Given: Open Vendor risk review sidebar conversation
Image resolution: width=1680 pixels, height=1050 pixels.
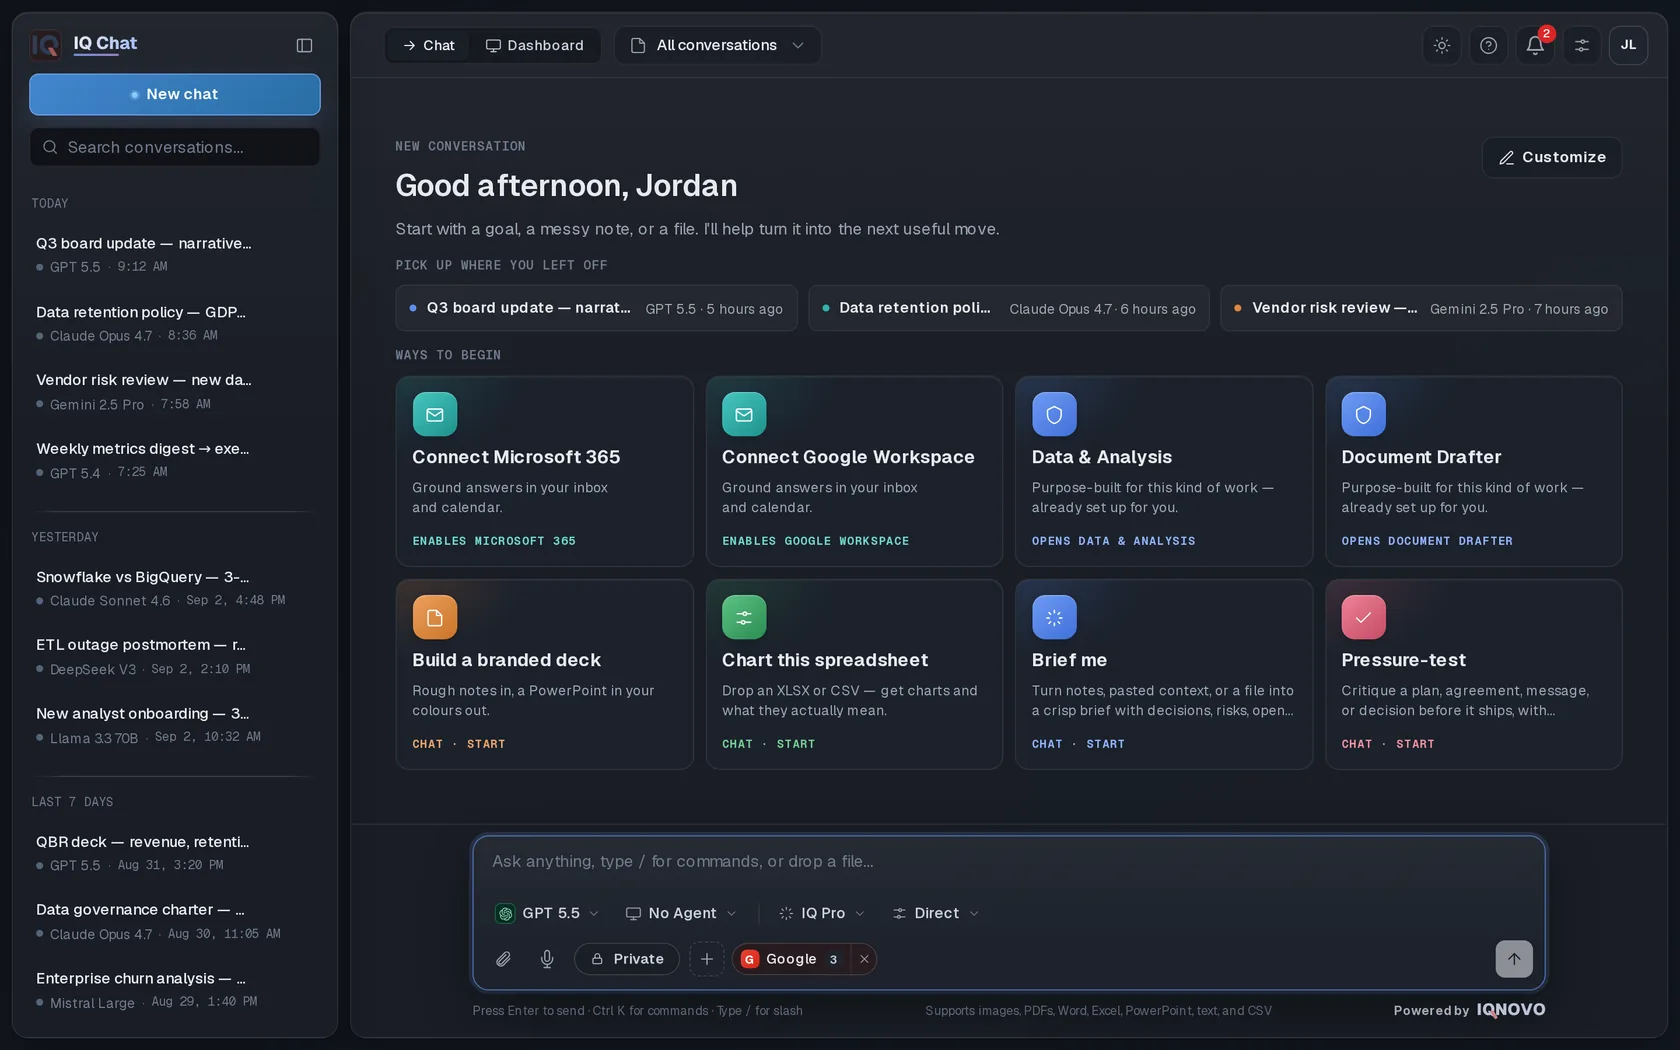Looking at the screenshot, I should [x=175, y=391].
